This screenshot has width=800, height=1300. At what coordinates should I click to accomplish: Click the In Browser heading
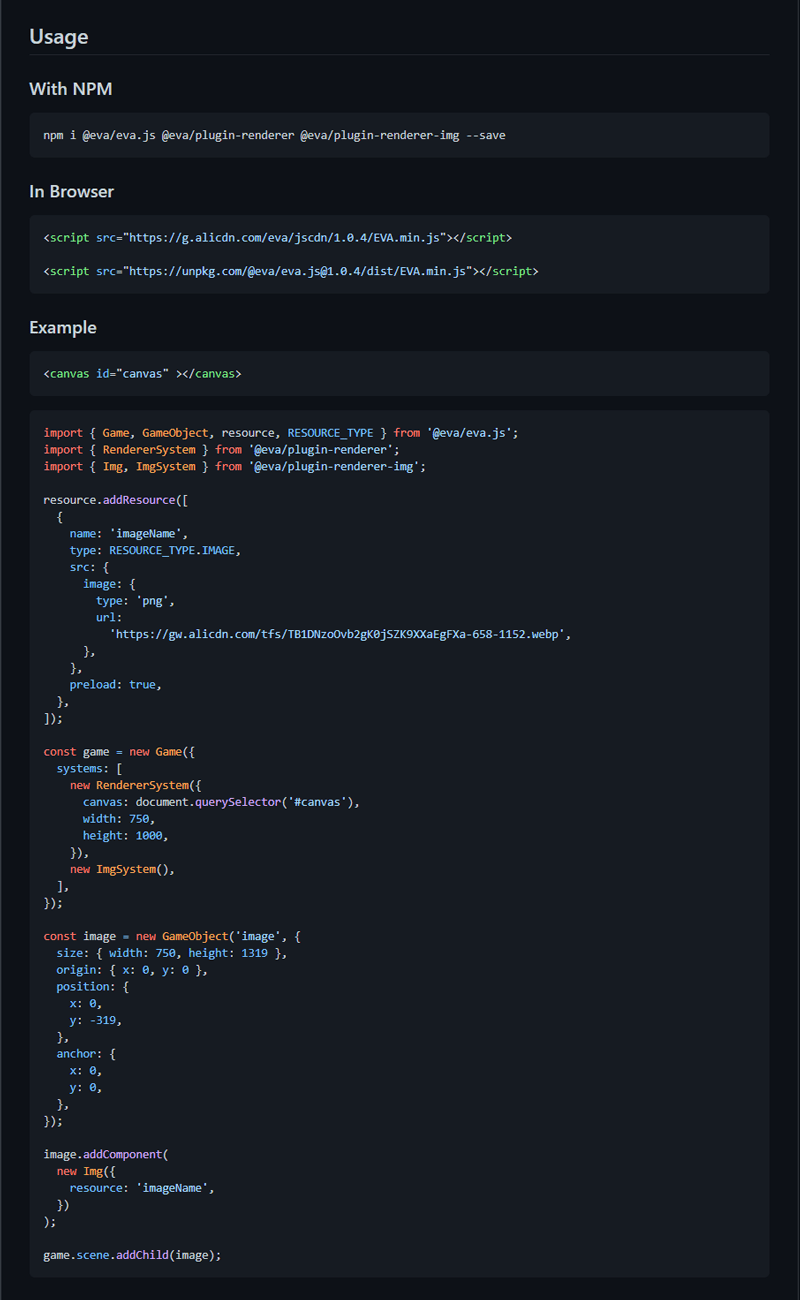(72, 191)
